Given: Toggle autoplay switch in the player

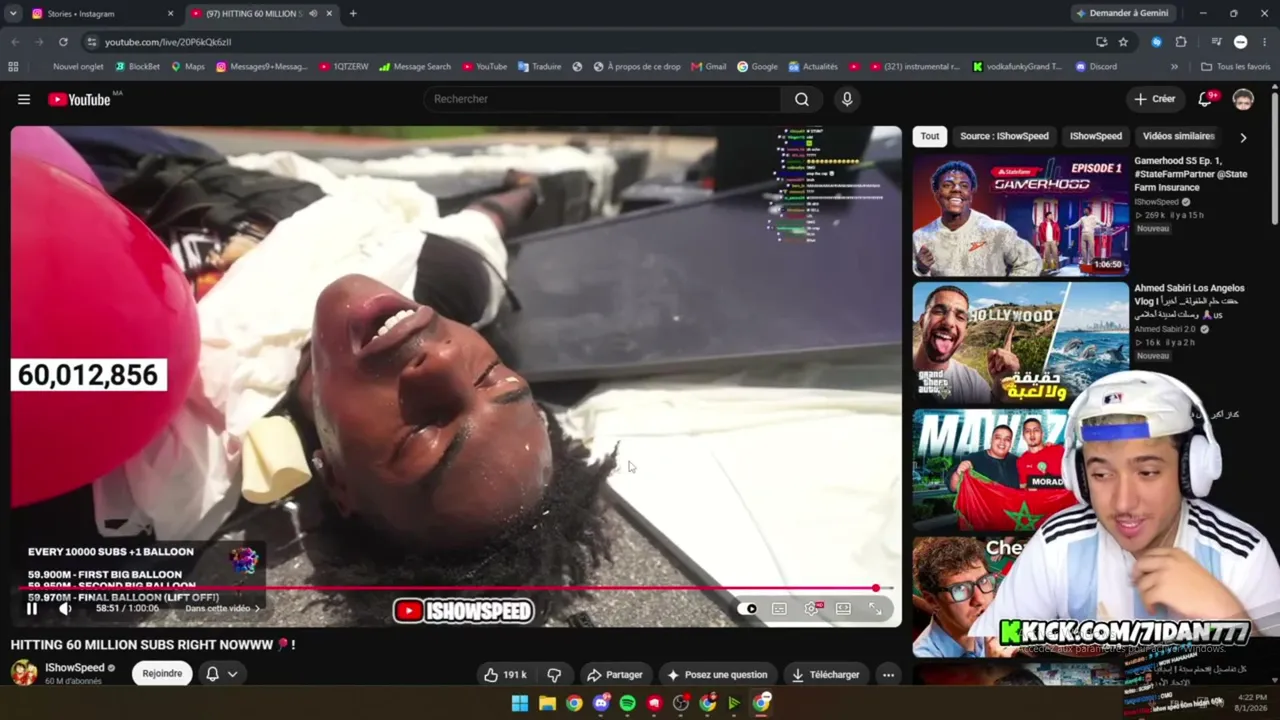Looking at the screenshot, I should (x=748, y=608).
